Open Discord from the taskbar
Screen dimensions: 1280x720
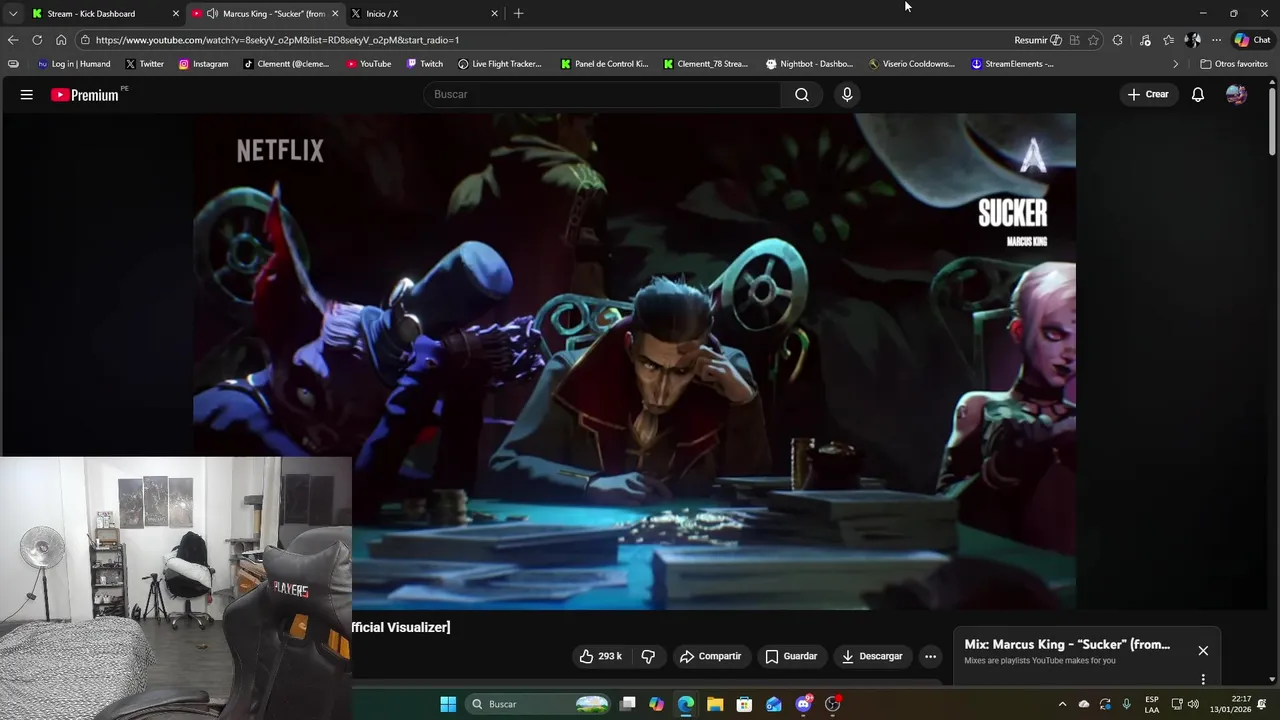click(803, 704)
